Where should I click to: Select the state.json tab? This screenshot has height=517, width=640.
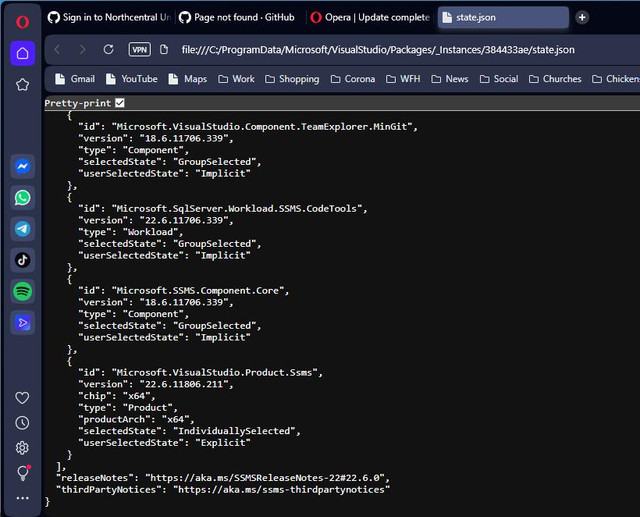click(x=503, y=17)
